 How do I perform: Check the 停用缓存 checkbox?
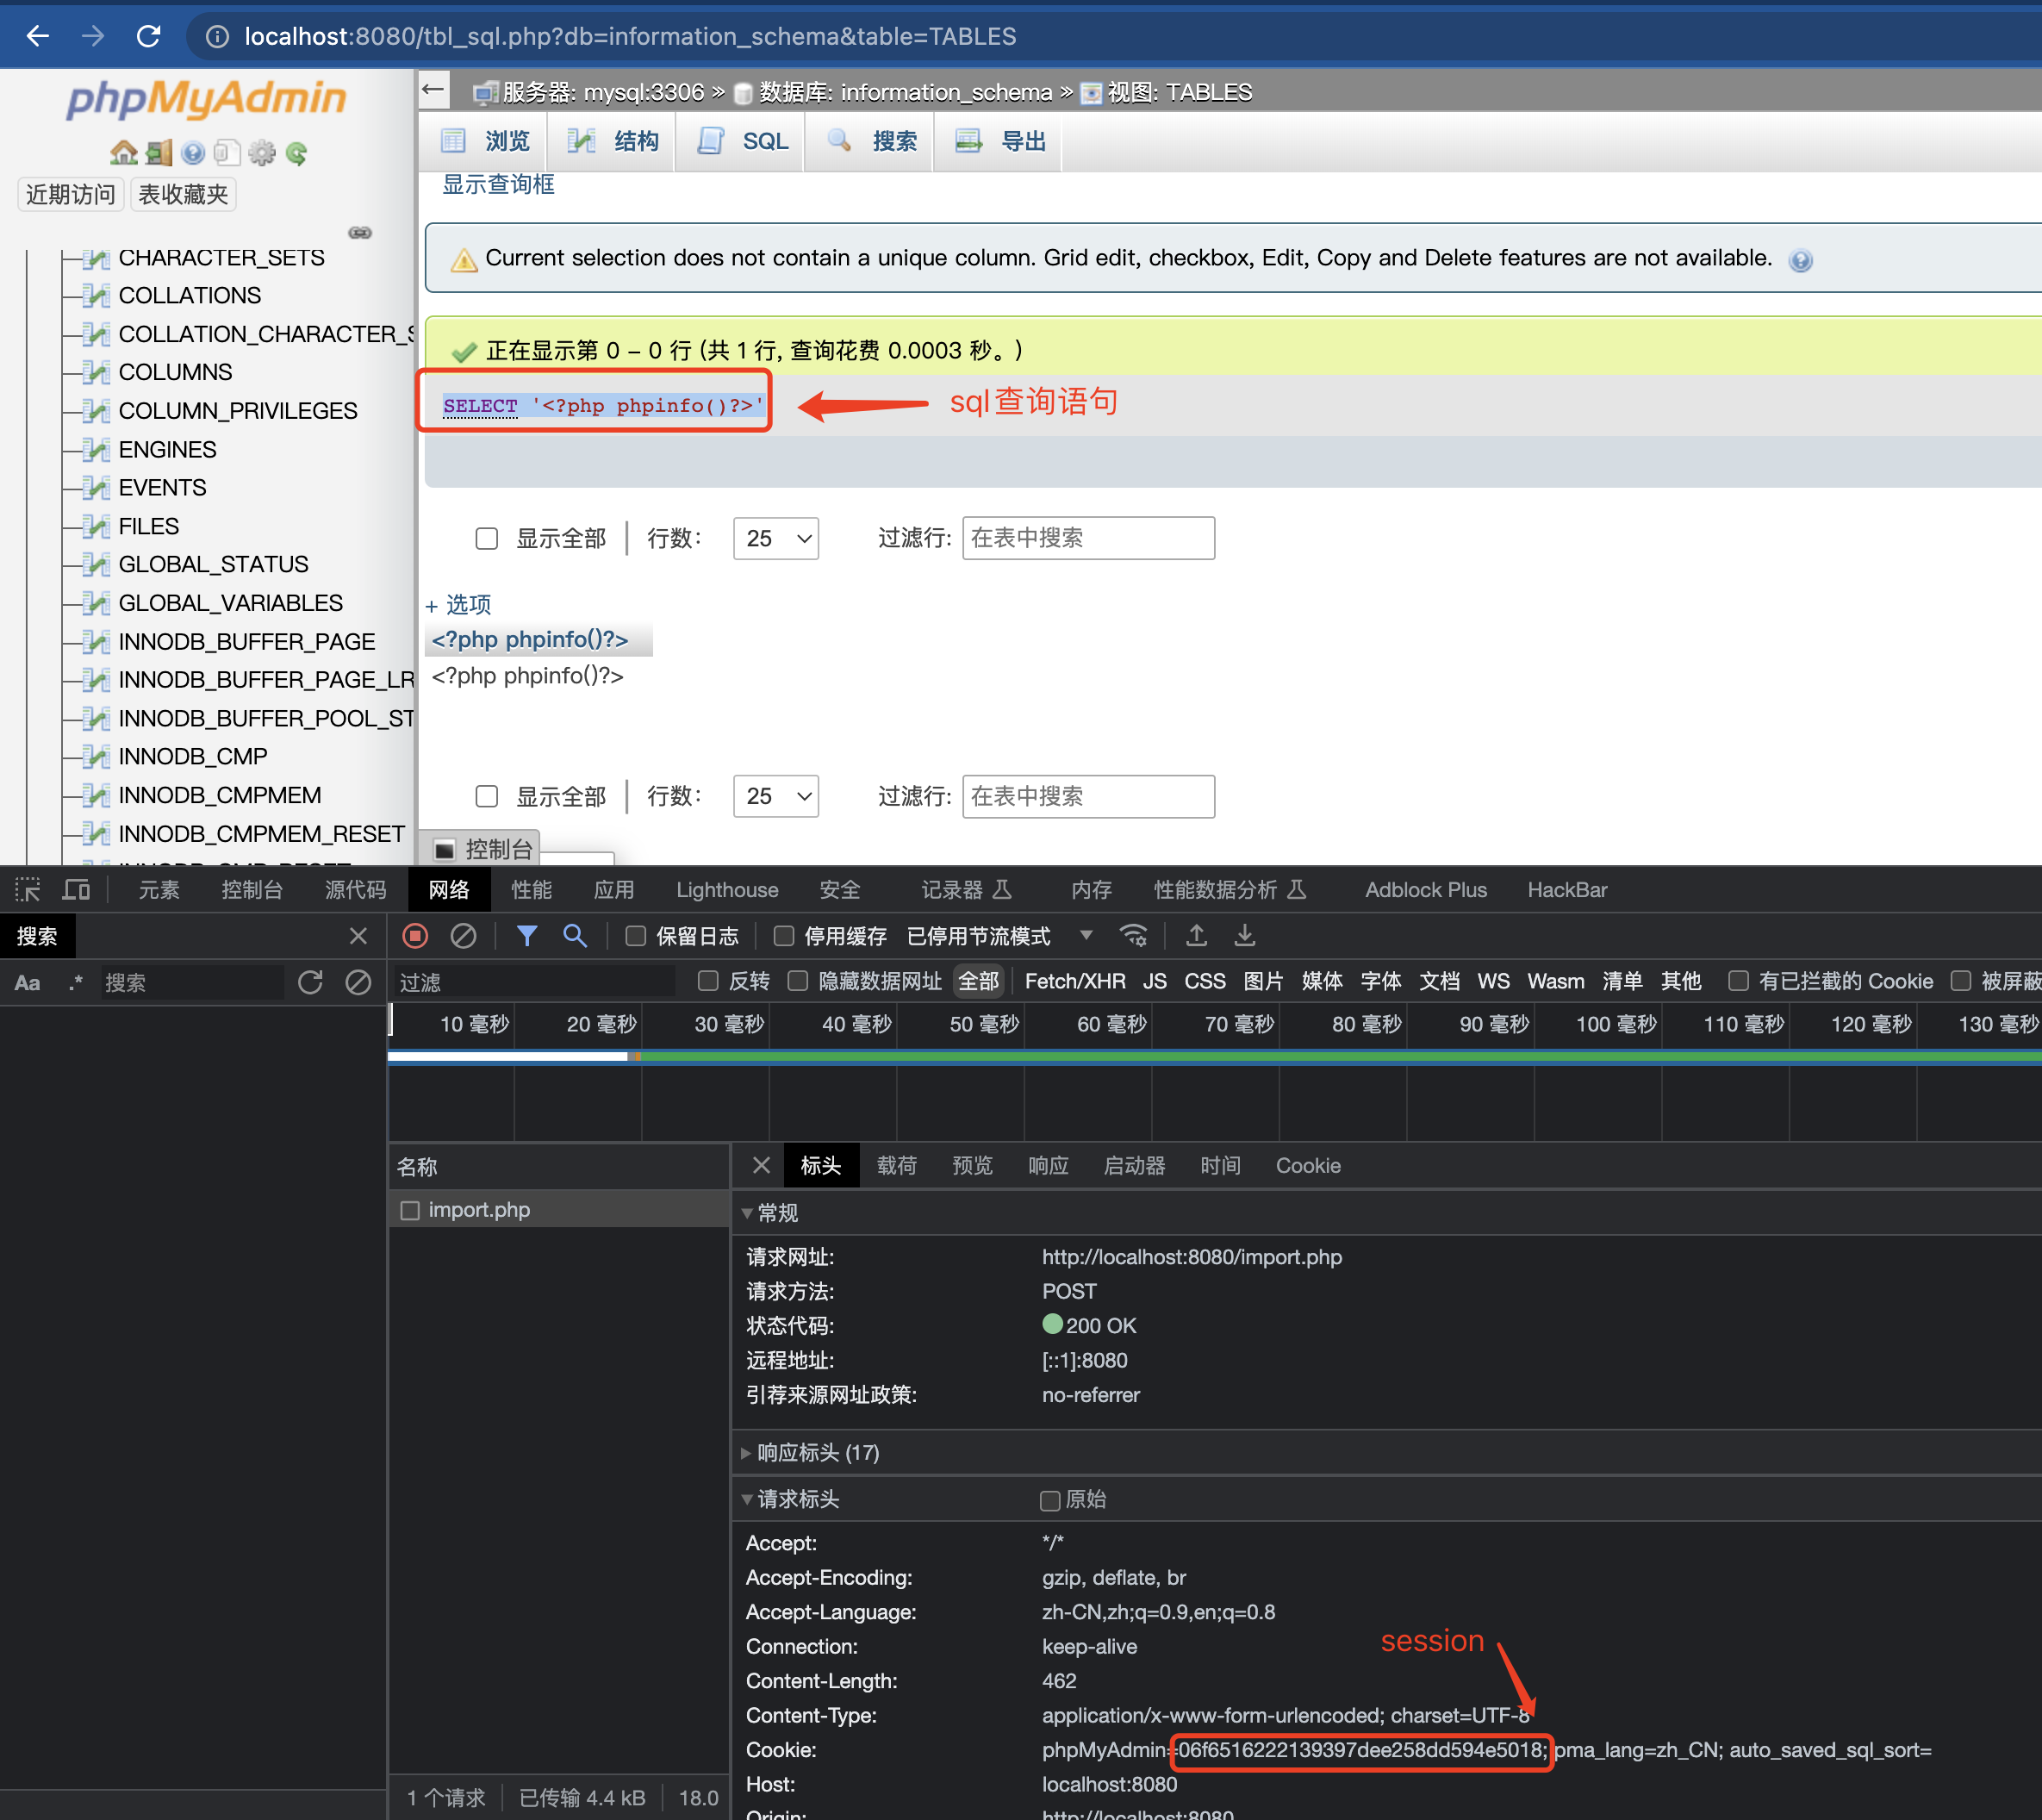pos(784,936)
